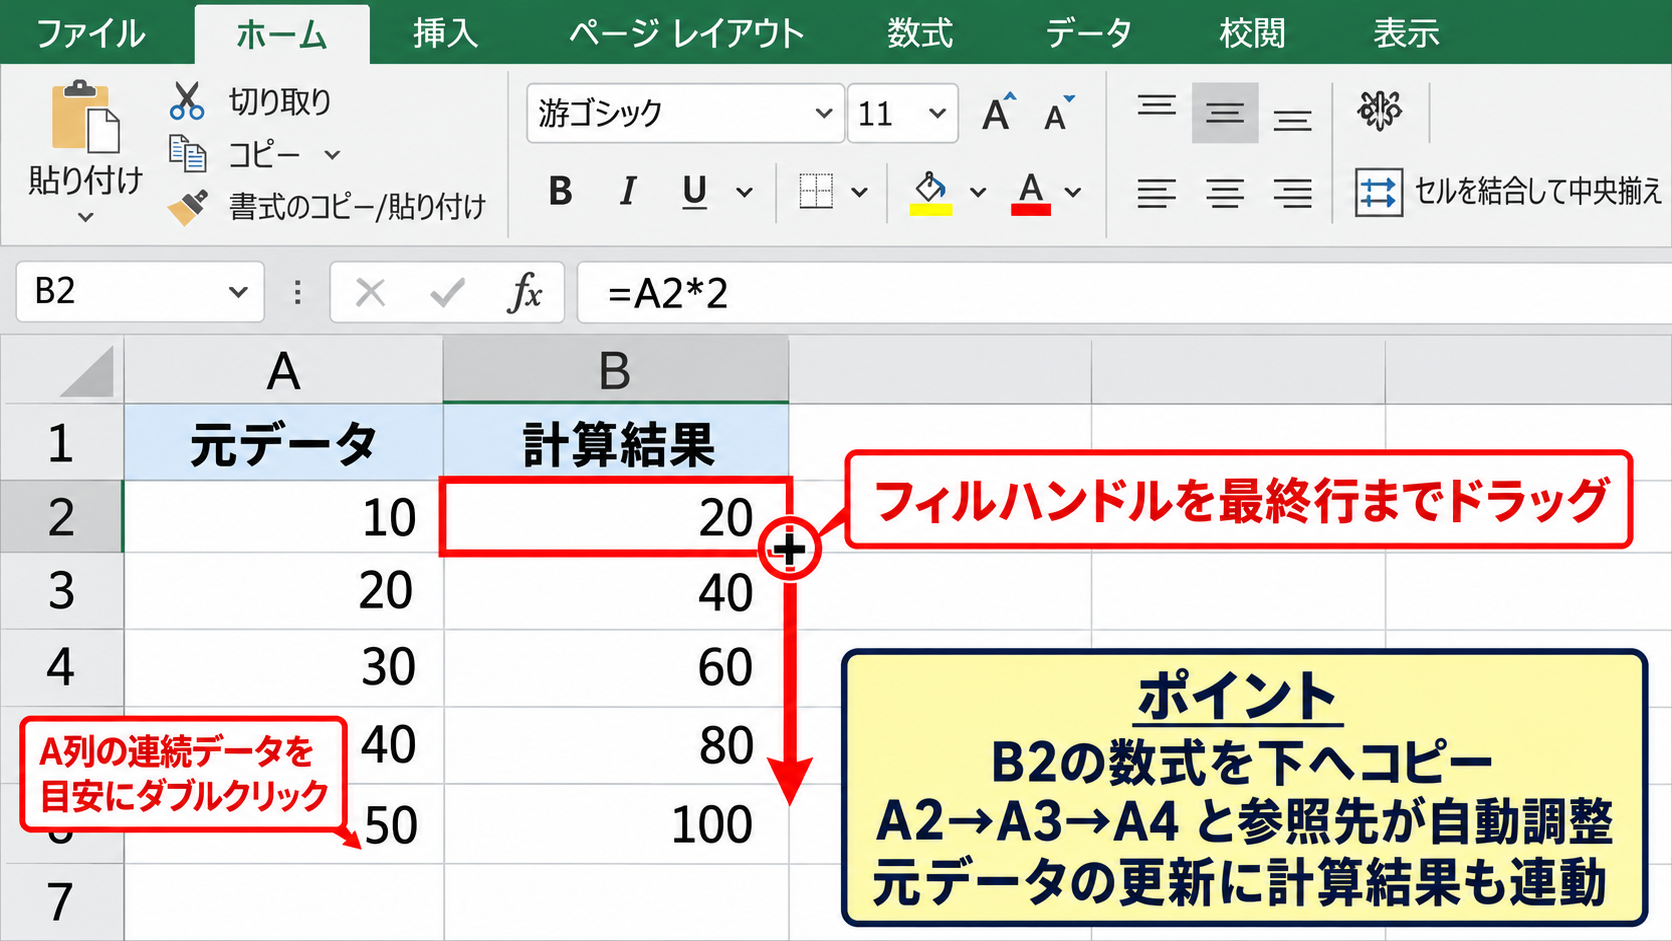
Task: Align text to top of cell
Action: tap(1156, 106)
